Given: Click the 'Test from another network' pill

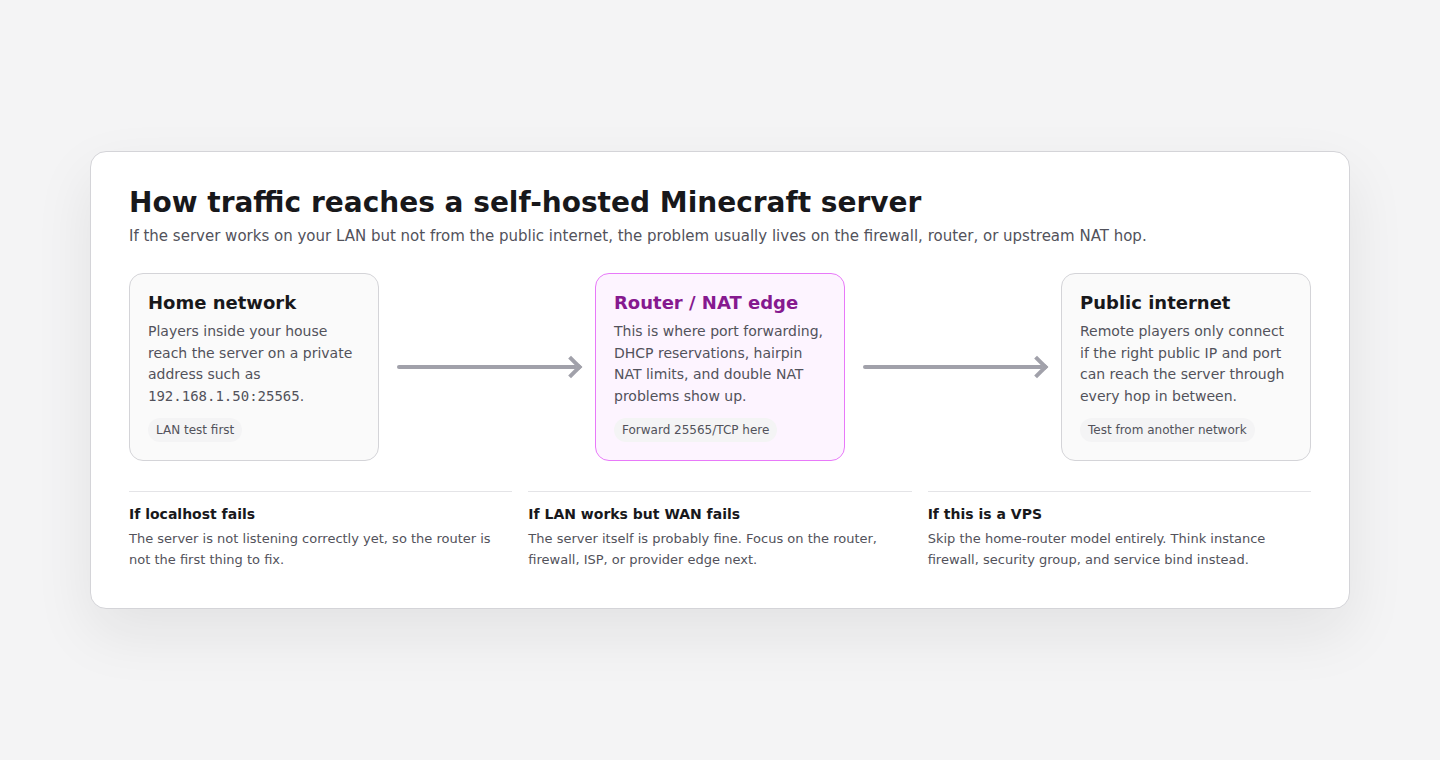Looking at the screenshot, I should click(1167, 430).
